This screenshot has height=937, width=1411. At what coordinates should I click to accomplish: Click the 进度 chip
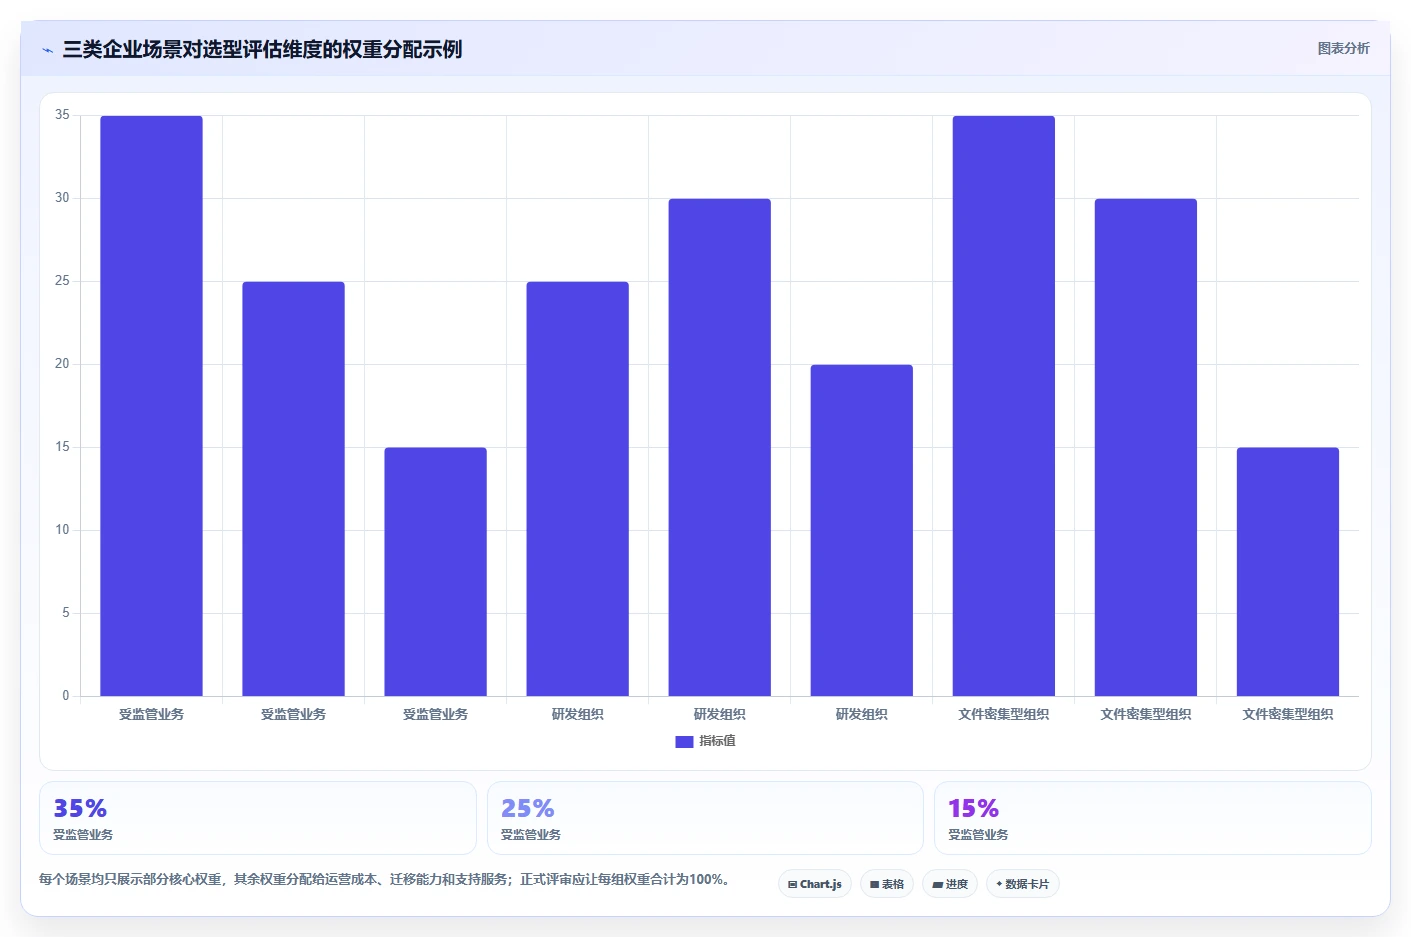(950, 884)
